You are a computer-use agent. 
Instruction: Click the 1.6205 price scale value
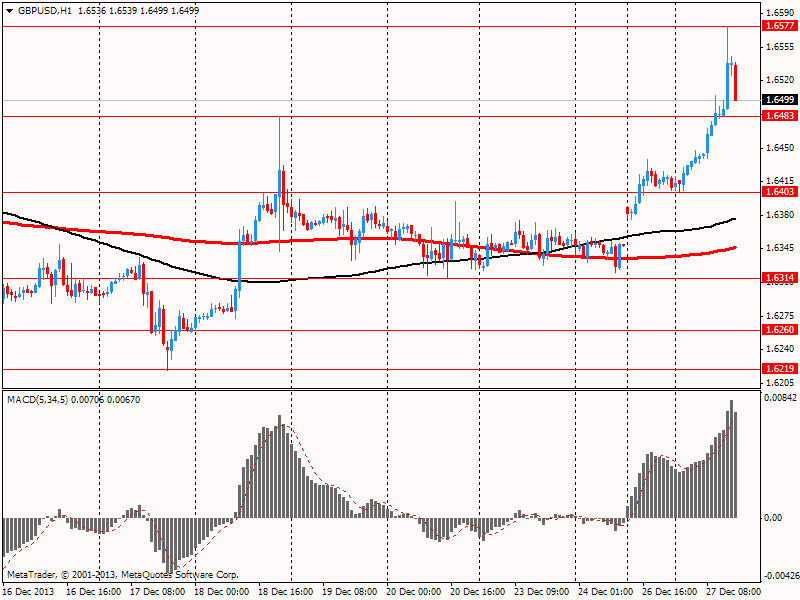point(781,383)
